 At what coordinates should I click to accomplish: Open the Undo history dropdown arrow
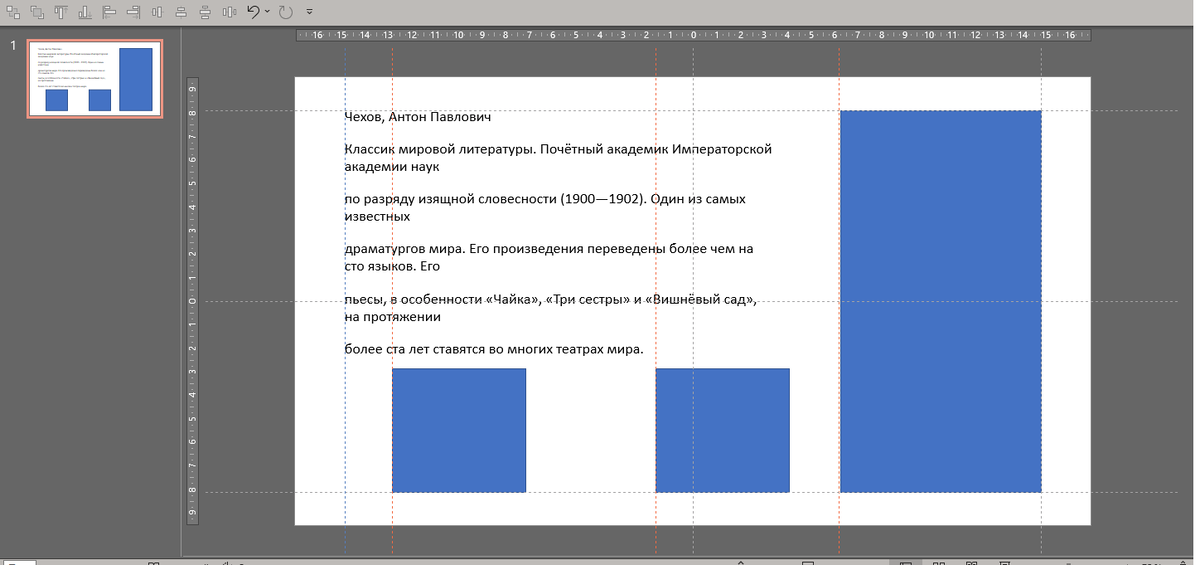coord(267,12)
